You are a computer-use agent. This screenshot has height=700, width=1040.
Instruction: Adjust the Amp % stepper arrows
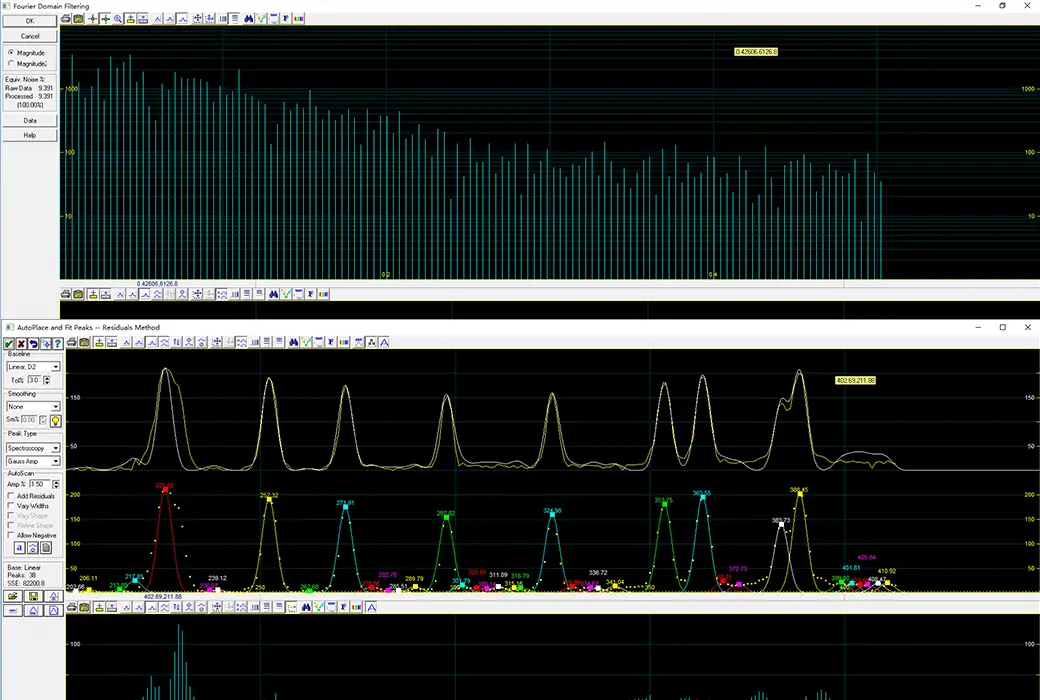(x=56, y=484)
